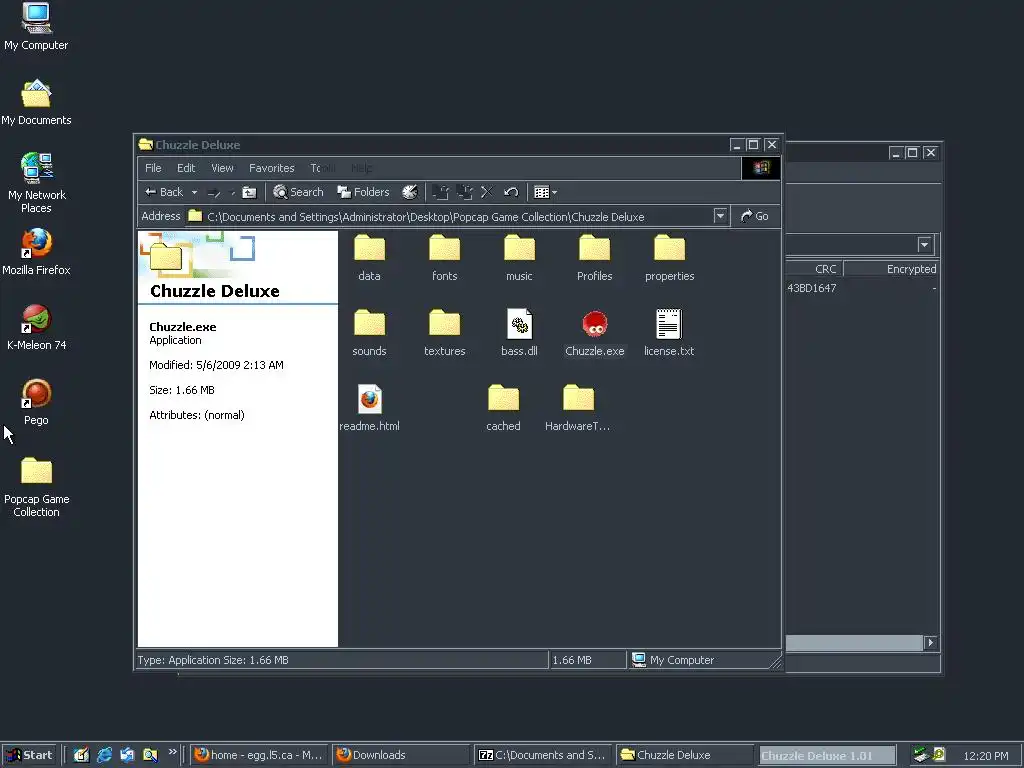Switch to 7-Zip C:\Documents taskbar window
The width and height of the screenshot is (1024, 768).
coord(543,755)
